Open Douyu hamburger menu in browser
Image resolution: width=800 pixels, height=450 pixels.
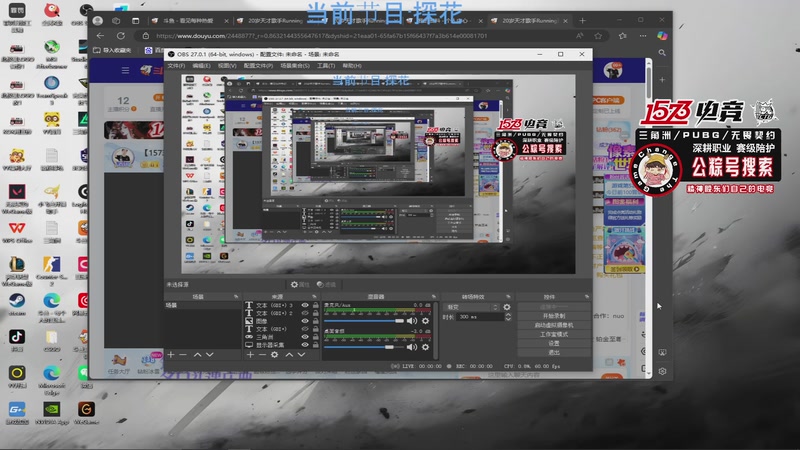(x=125, y=70)
